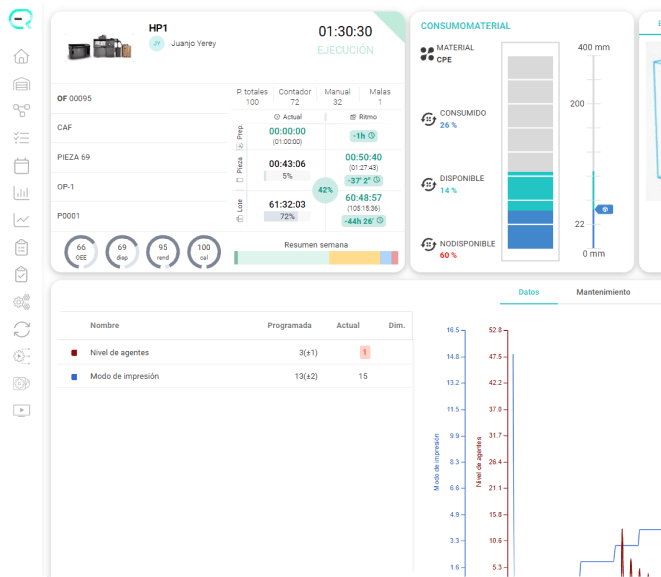Image resolution: width=661 pixels, height=577 pixels.
Task: Click the DISPONIBLE cycle icon
Action: pyautogui.click(x=428, y=184)
